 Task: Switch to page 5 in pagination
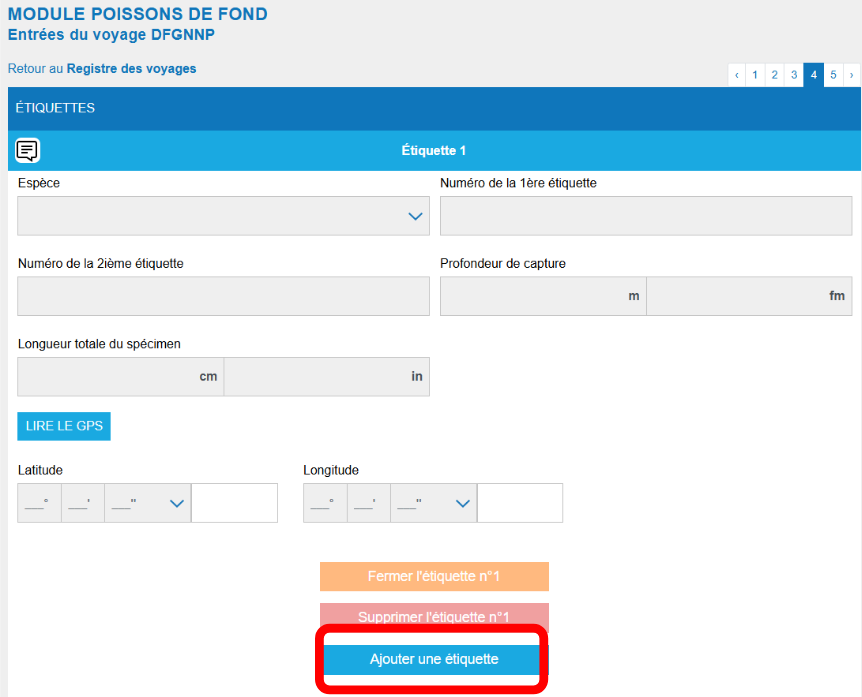coord(833,75)
